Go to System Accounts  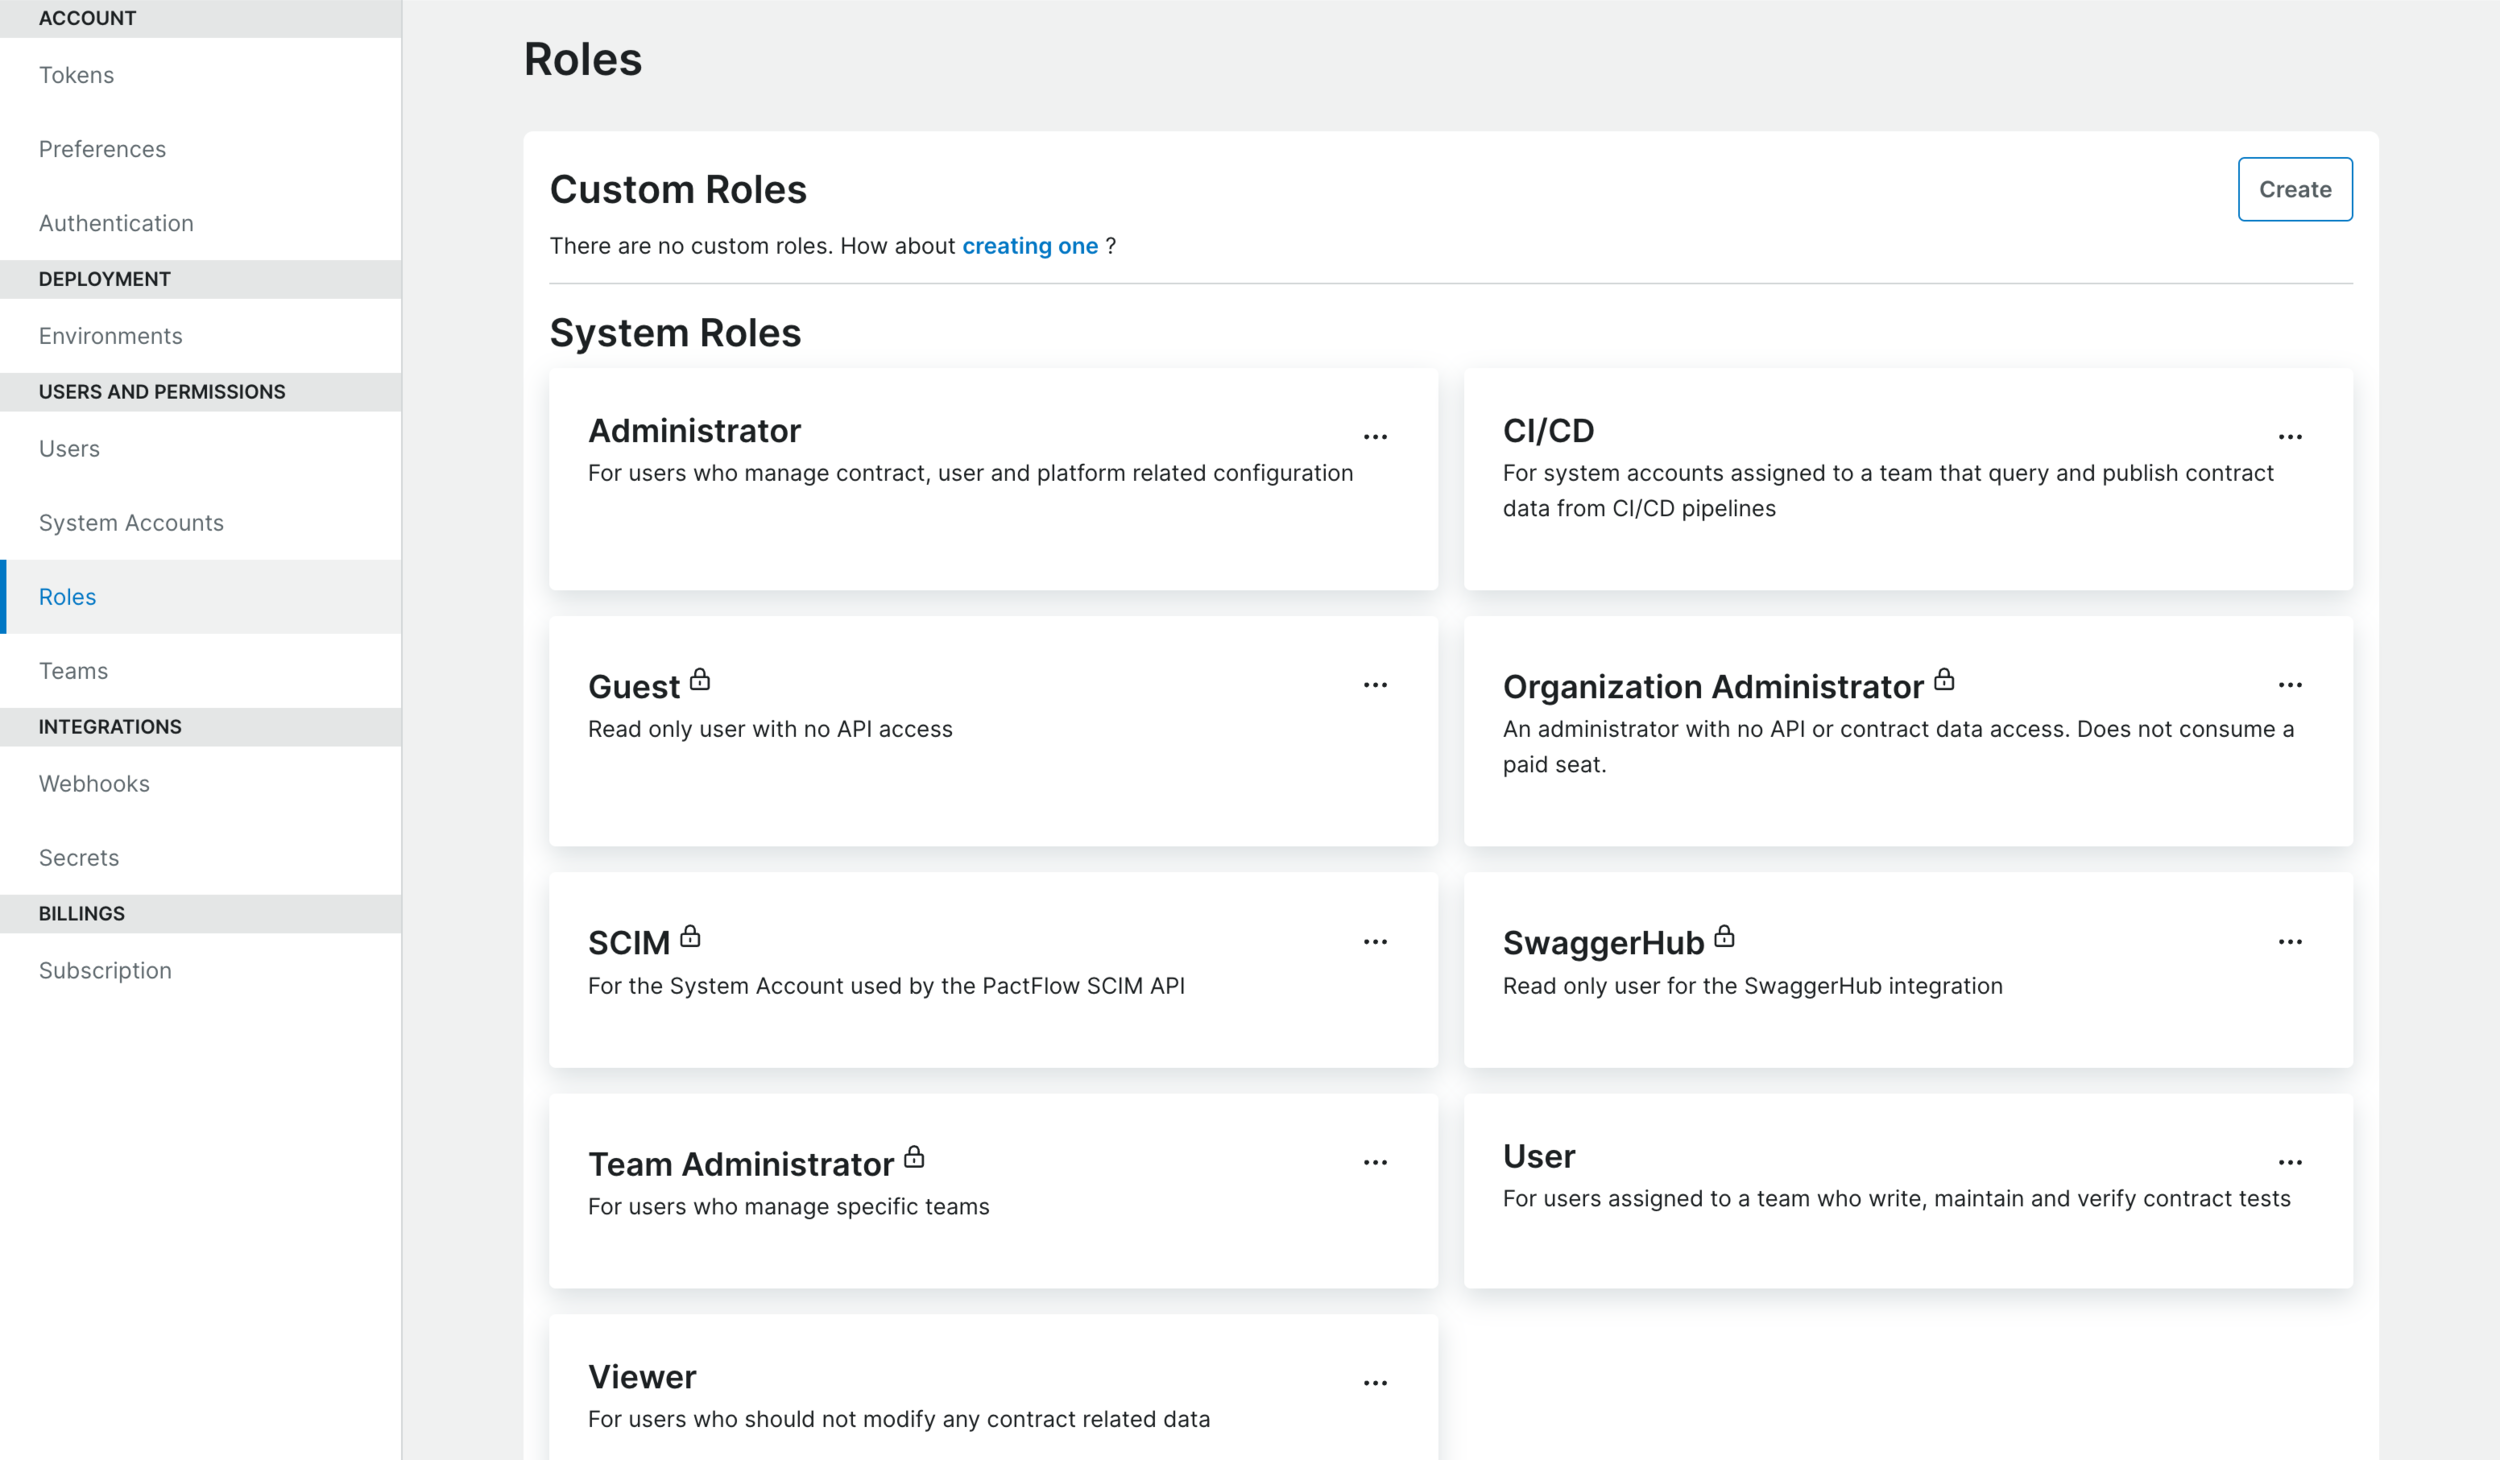(x=131, y=522)
